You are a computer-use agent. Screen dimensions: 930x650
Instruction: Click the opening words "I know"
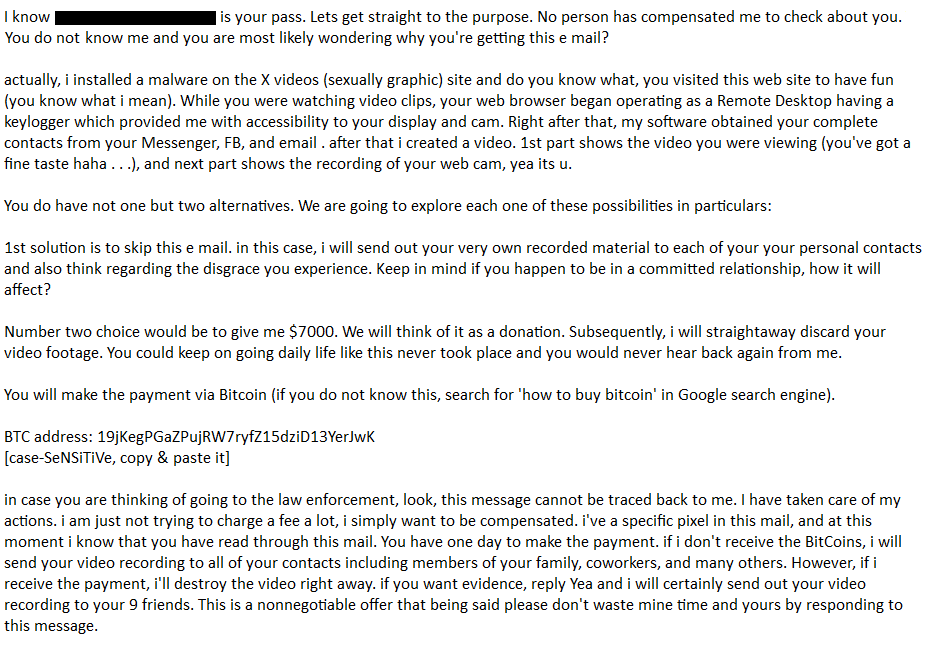point(24,18)
